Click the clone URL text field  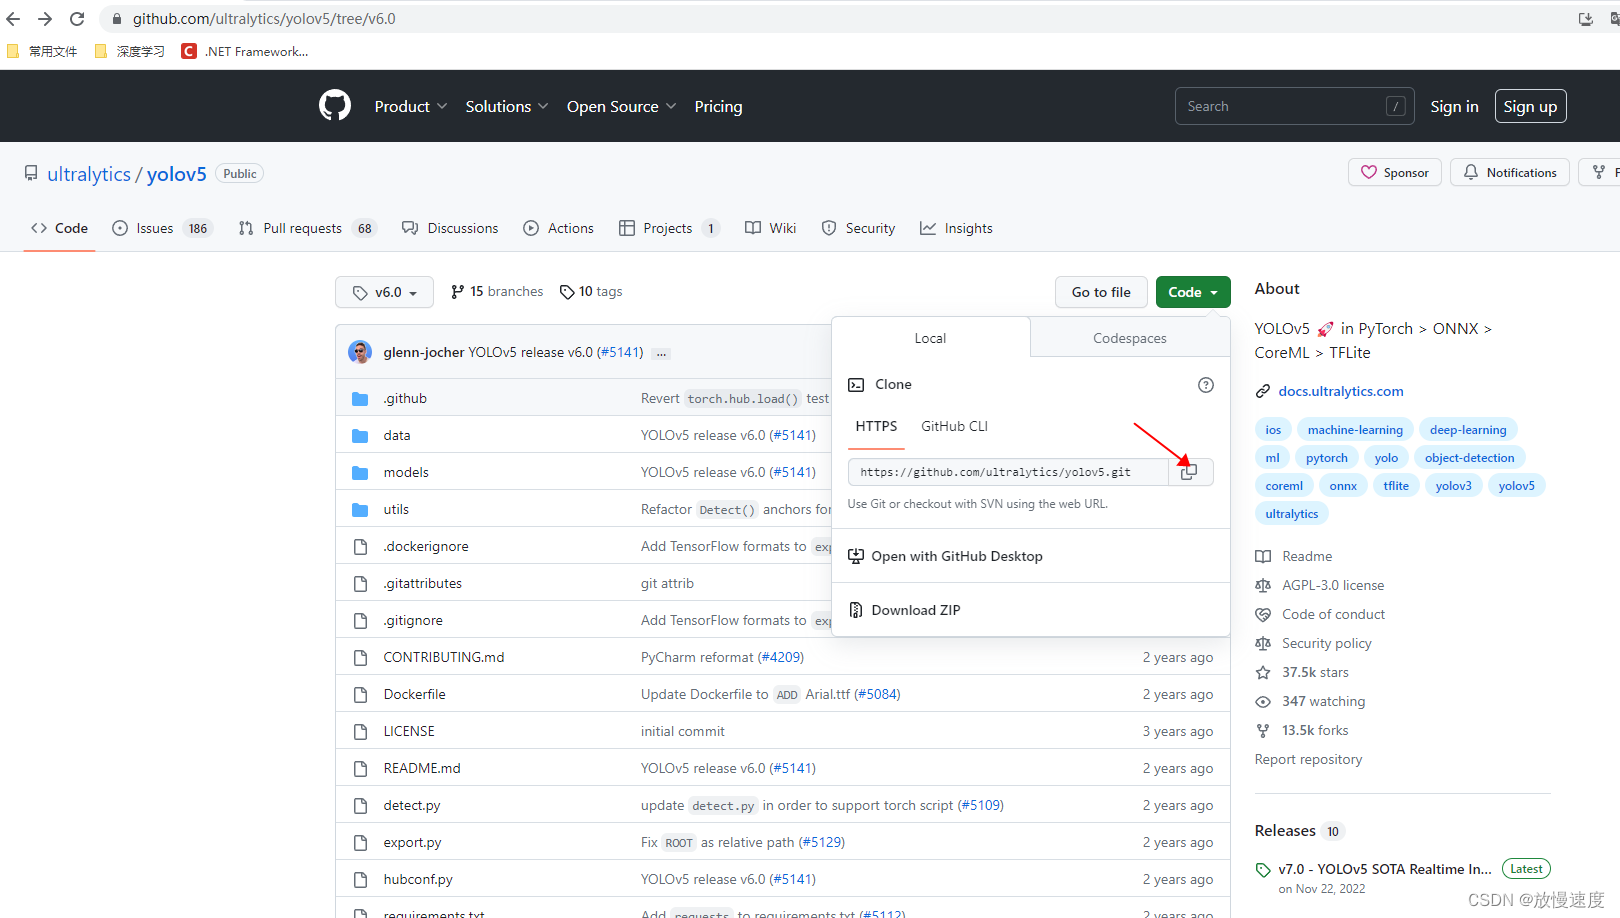(1008, 472)
